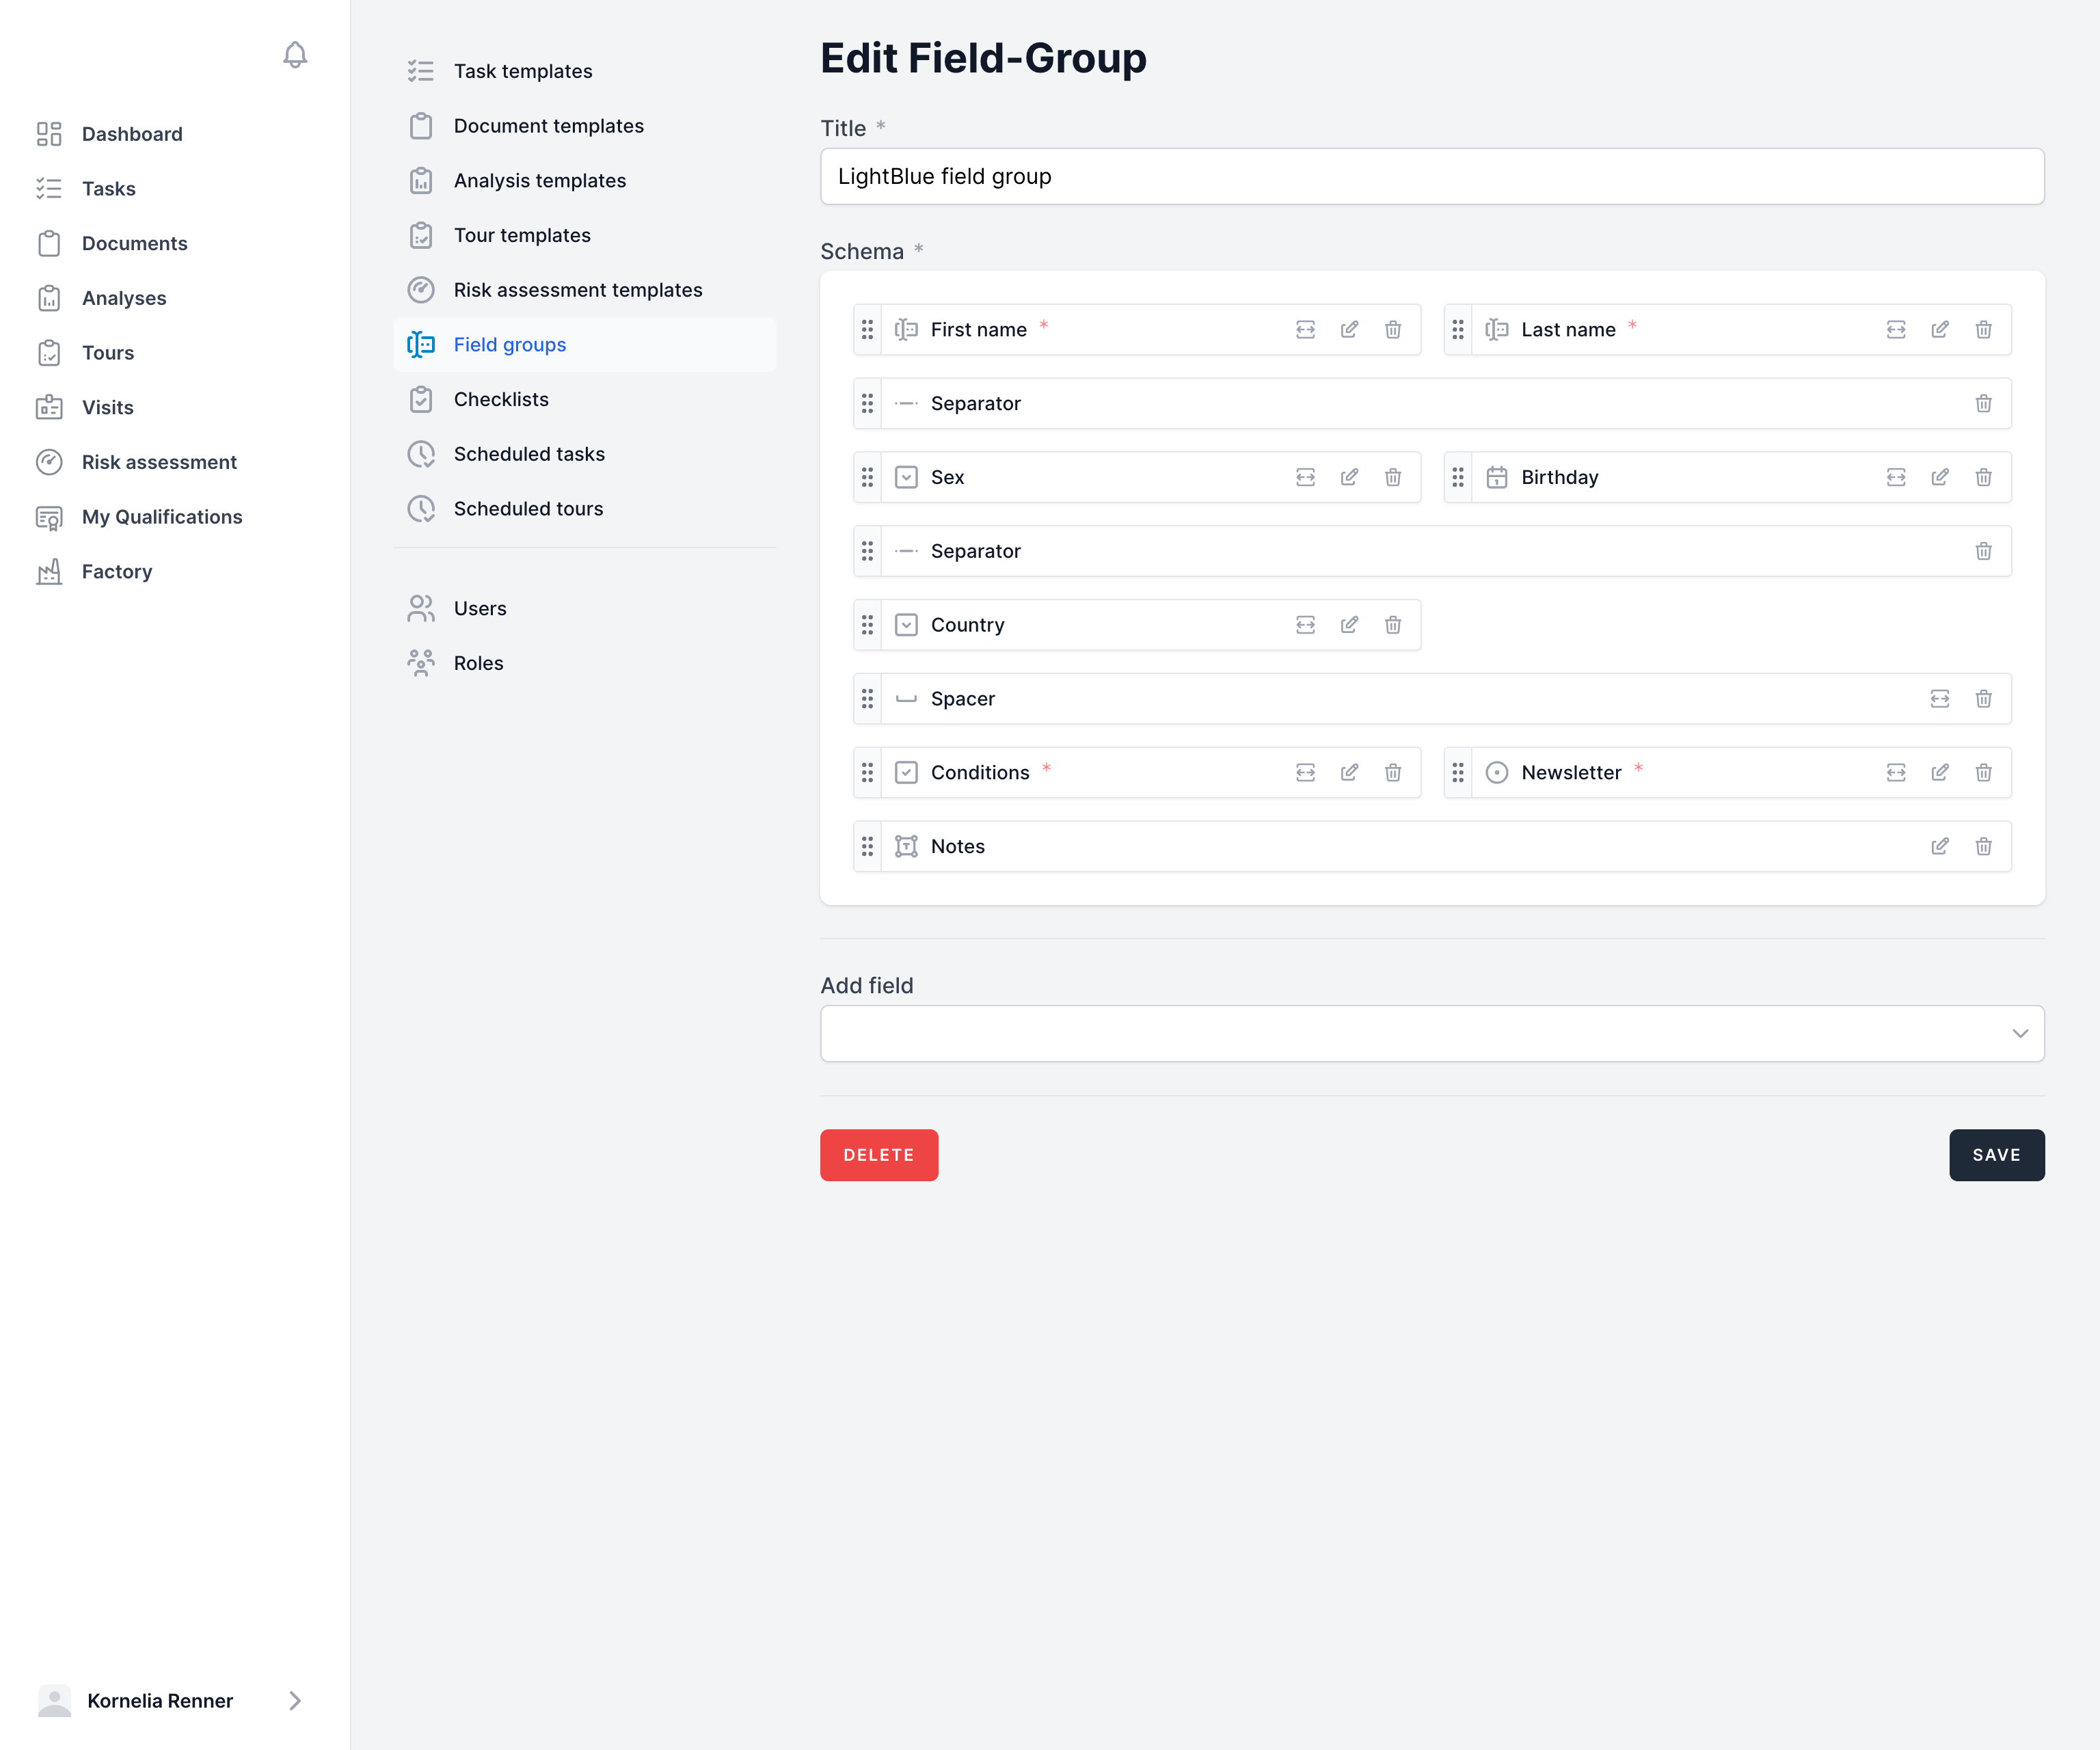This screenshot has width=2100, height=1750.
Task: Open Analyses page
Action: [x=124, y=298]
